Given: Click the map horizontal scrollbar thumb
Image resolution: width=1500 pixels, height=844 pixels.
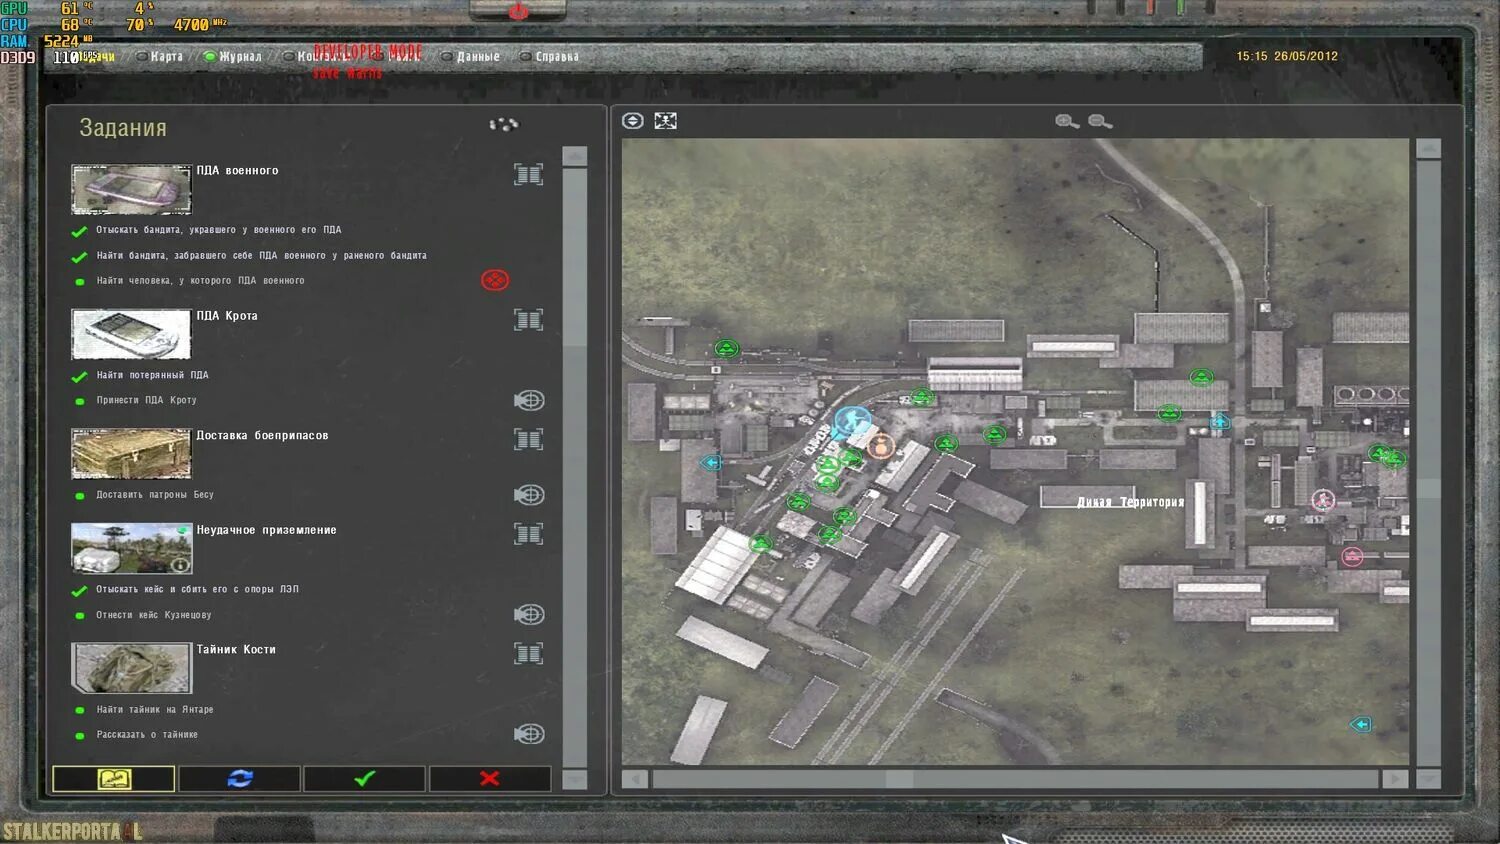Looking at the screenshot, I should click(899, 778).
